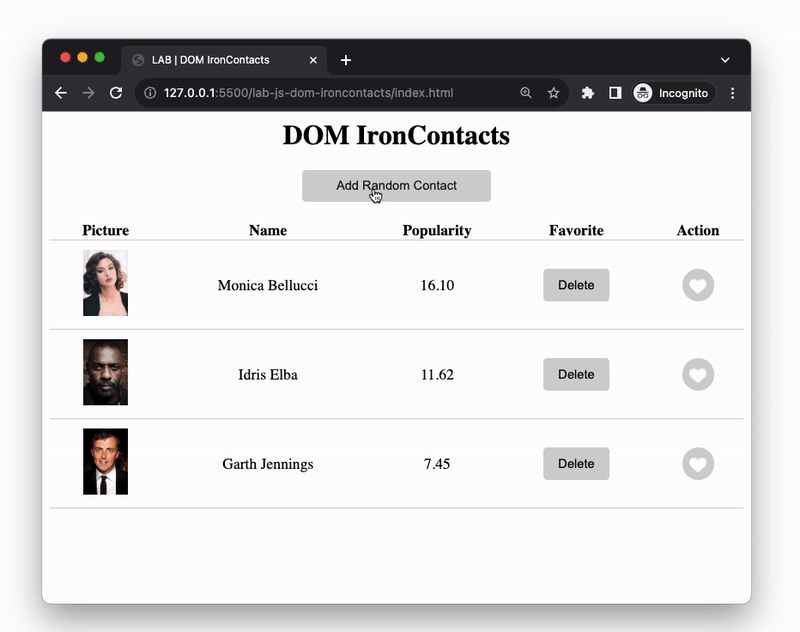Click the browser back arrow
Image resolution: width=800 pixels, height=632 pixels.
pos(61,93)
